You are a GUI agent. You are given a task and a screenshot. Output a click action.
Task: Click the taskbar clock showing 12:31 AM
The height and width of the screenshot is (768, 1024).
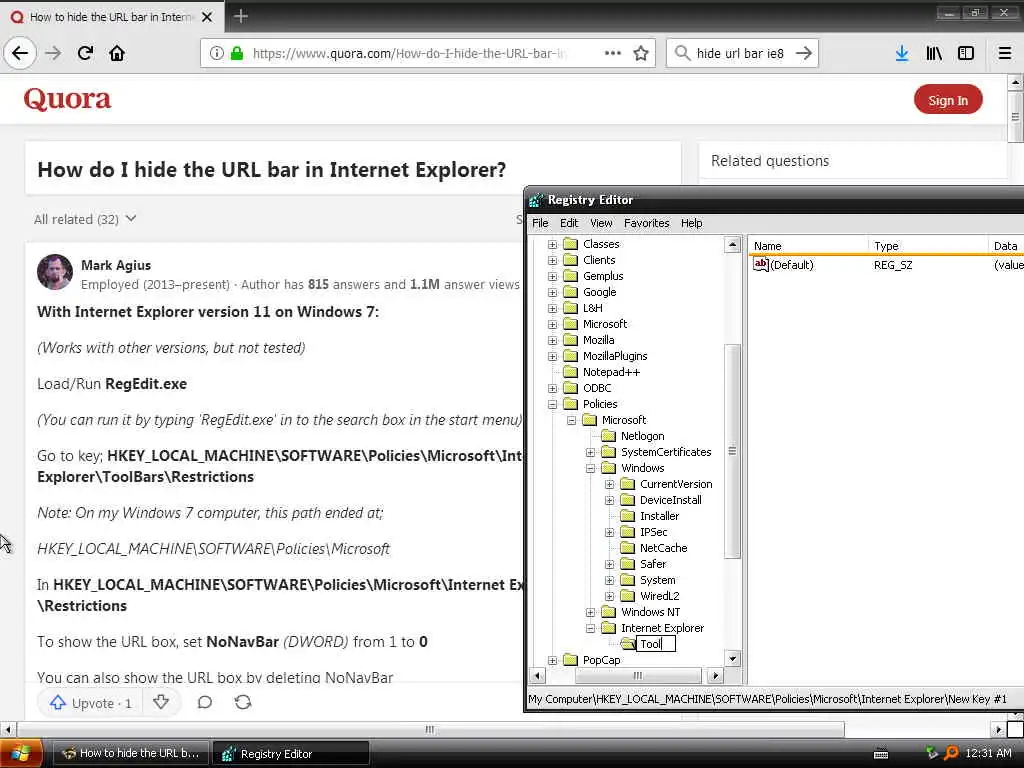pyautogui.click(x=988, y=753)
